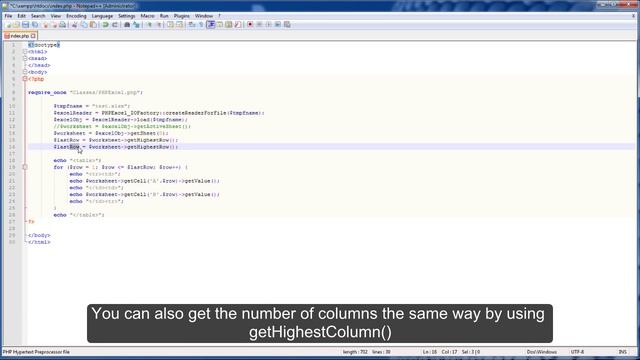
Task: Click the Dos\Windows line-ending status field
Action: pos(542,352)
